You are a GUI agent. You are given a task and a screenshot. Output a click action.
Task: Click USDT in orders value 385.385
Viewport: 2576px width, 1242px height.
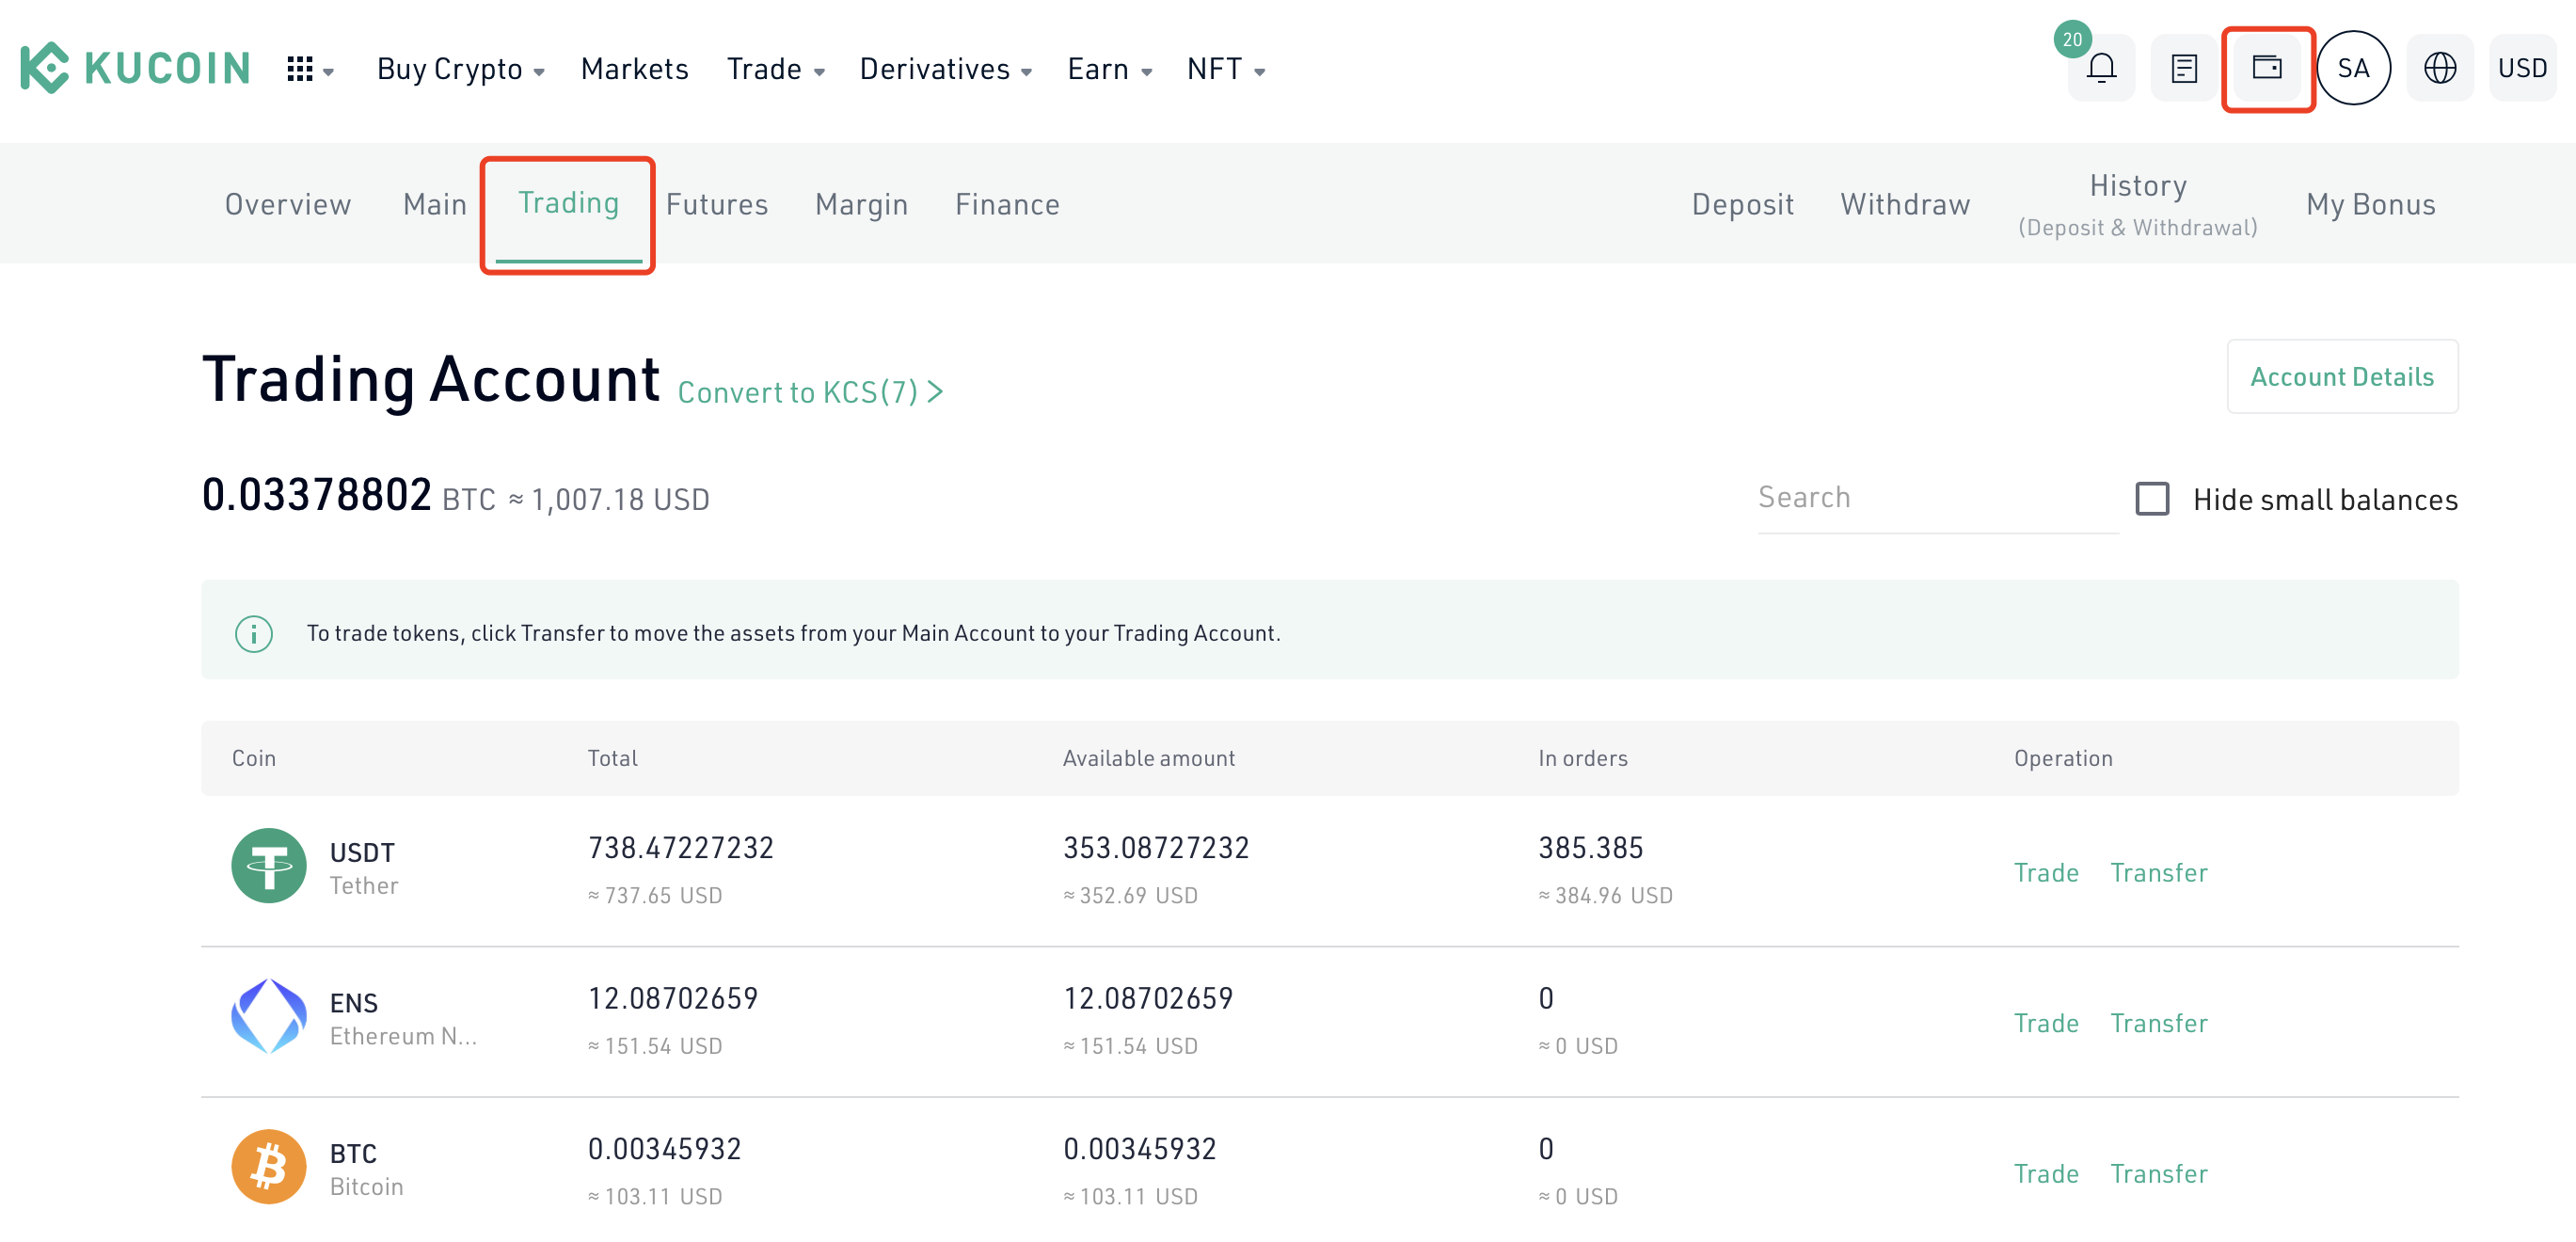point(1591,848)
